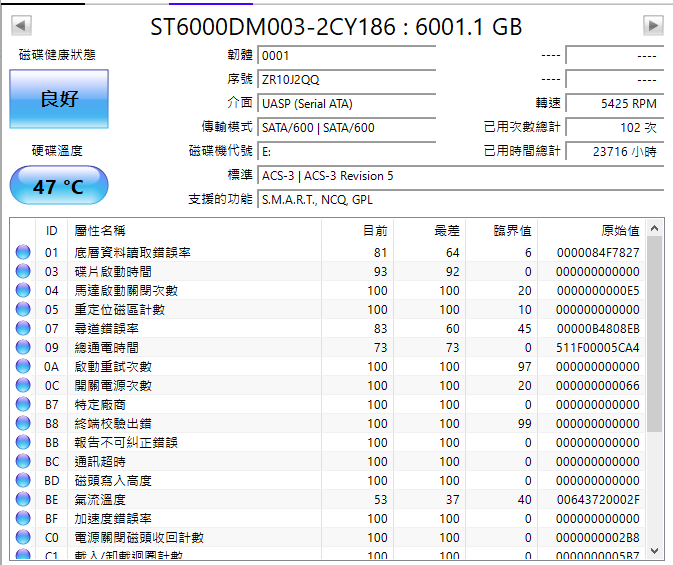Image resolution: width=673 pixels, height=565 pixels.
Task: Click the features field S.M.A.R.T., NCQ, GPL
Action: coord(461,200)
